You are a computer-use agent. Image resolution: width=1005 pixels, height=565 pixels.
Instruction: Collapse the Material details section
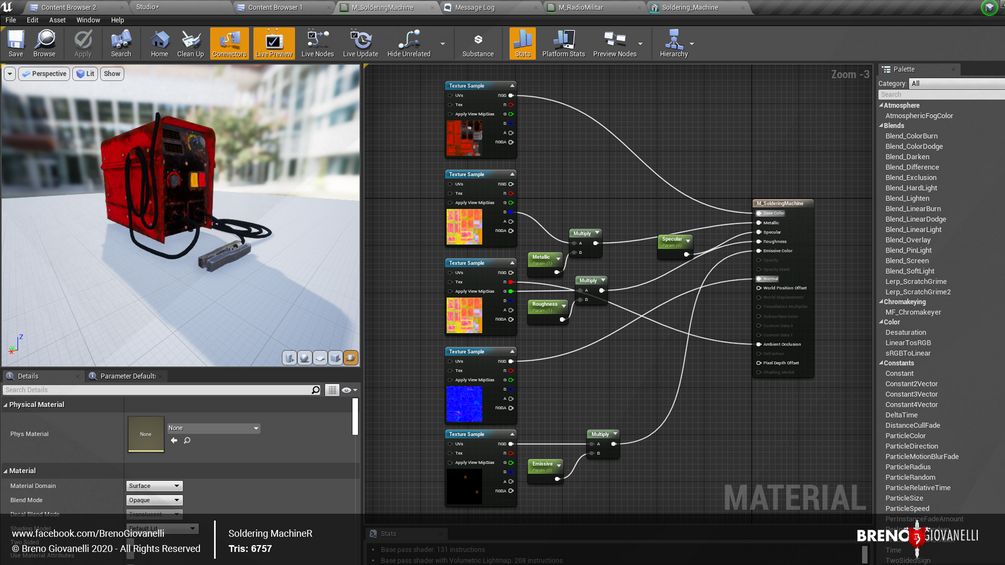point(6,471)
